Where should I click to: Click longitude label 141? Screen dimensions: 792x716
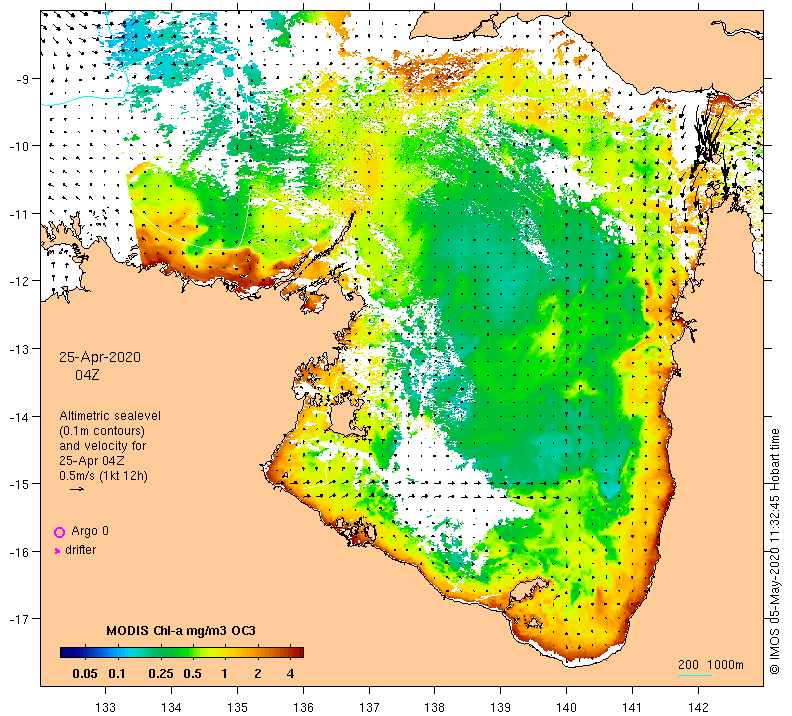pos(632,707)
